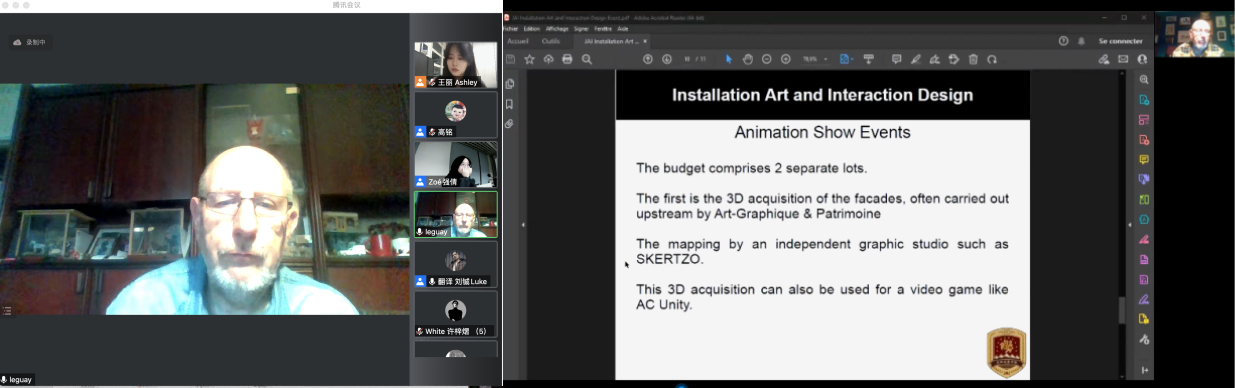Image resolution: width=1235 pixels, height=388 pixels.
Task: Open attachments paperclip panel in left sidebar
Action: 510,124
